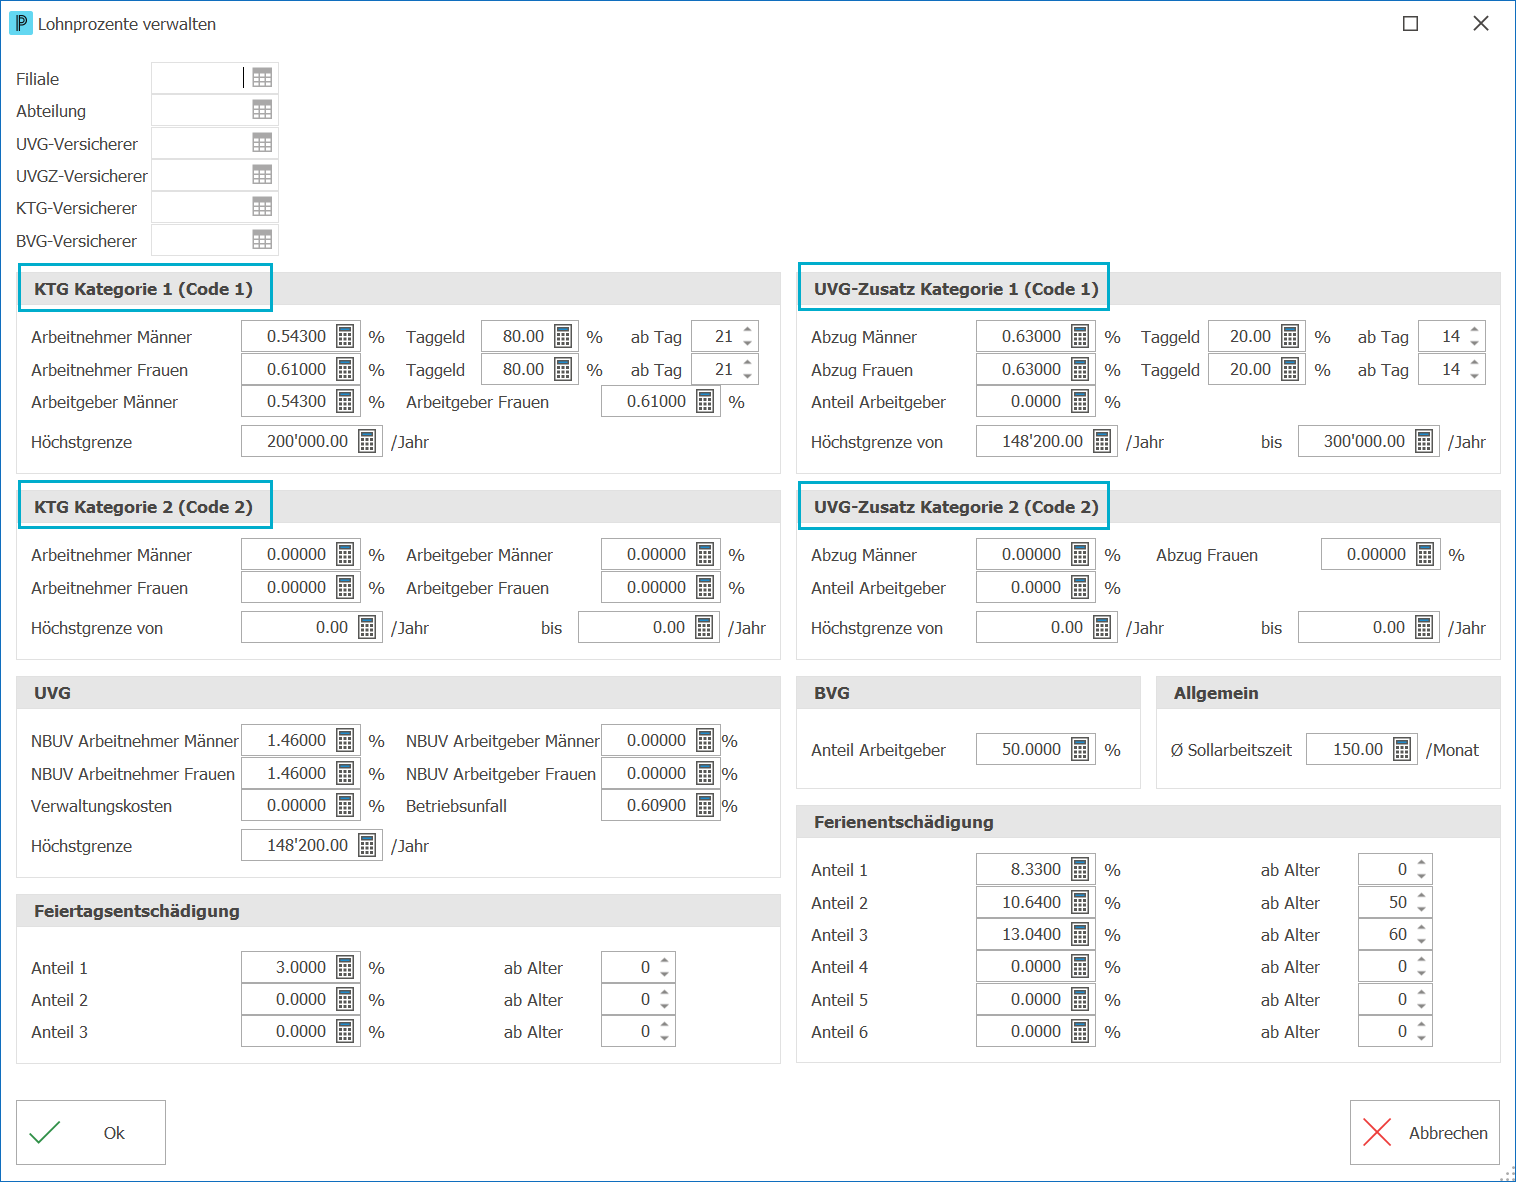Open calculator for Sollarbeitszeit 150.00
The image size is (1516, 1182).
(1402, 750)
